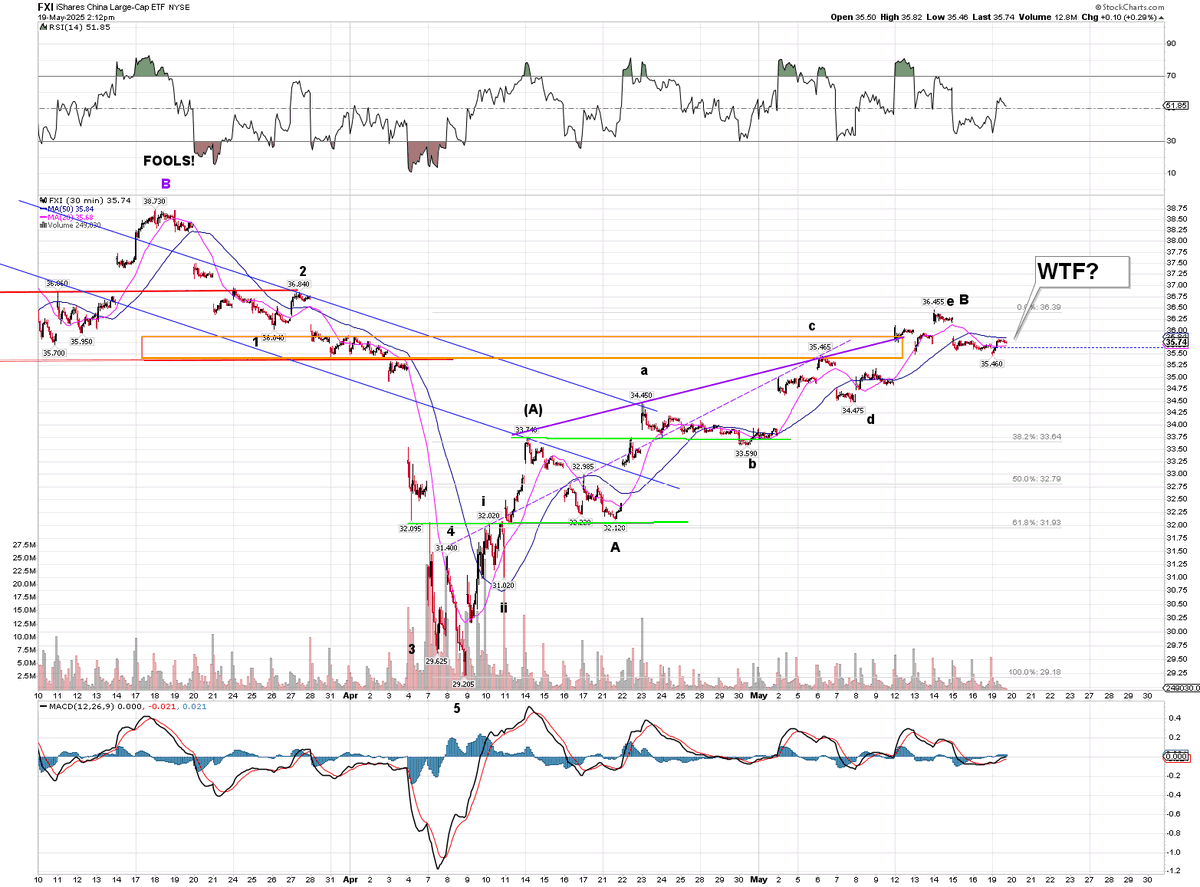The image size is (1200, 887).
Task: Click the "36.455" price label
Action: (x=933, y=301)
